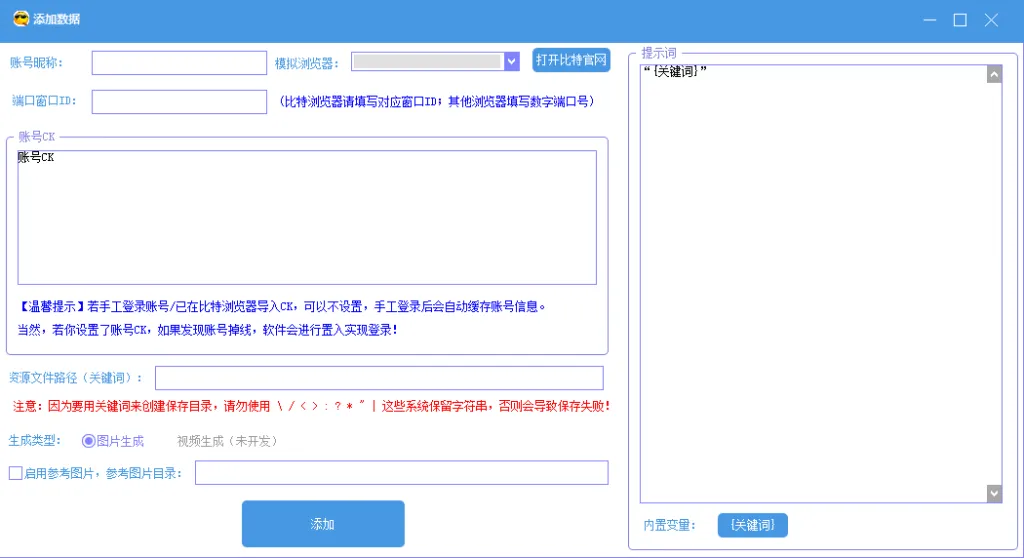Select the 视频生成（未开发）radio option
1024x558 pixels.
[227, 441]
